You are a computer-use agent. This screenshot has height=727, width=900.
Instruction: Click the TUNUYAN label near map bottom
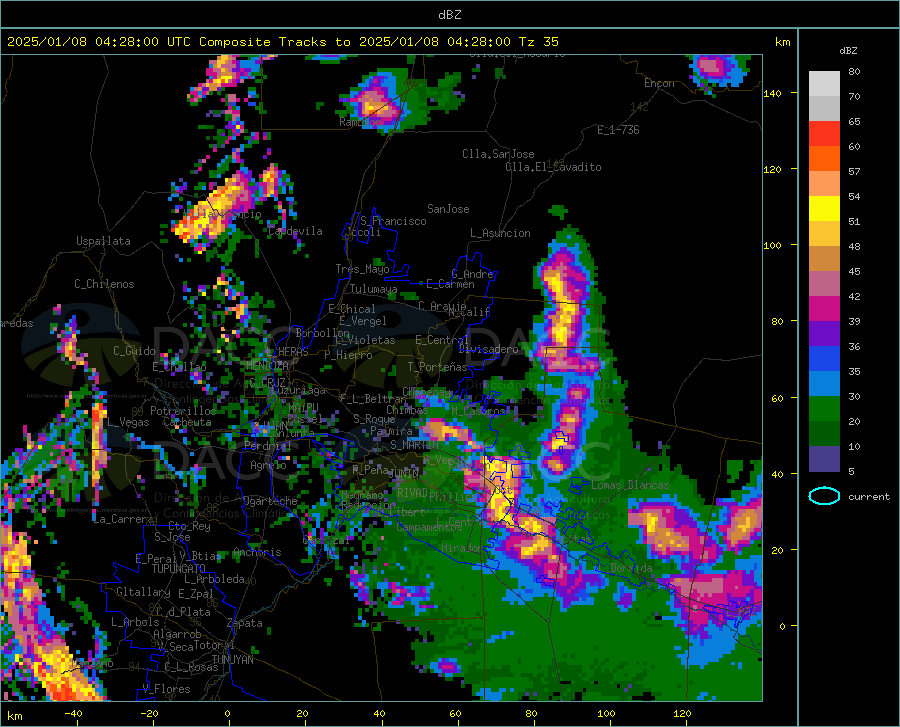coord(232,659)
